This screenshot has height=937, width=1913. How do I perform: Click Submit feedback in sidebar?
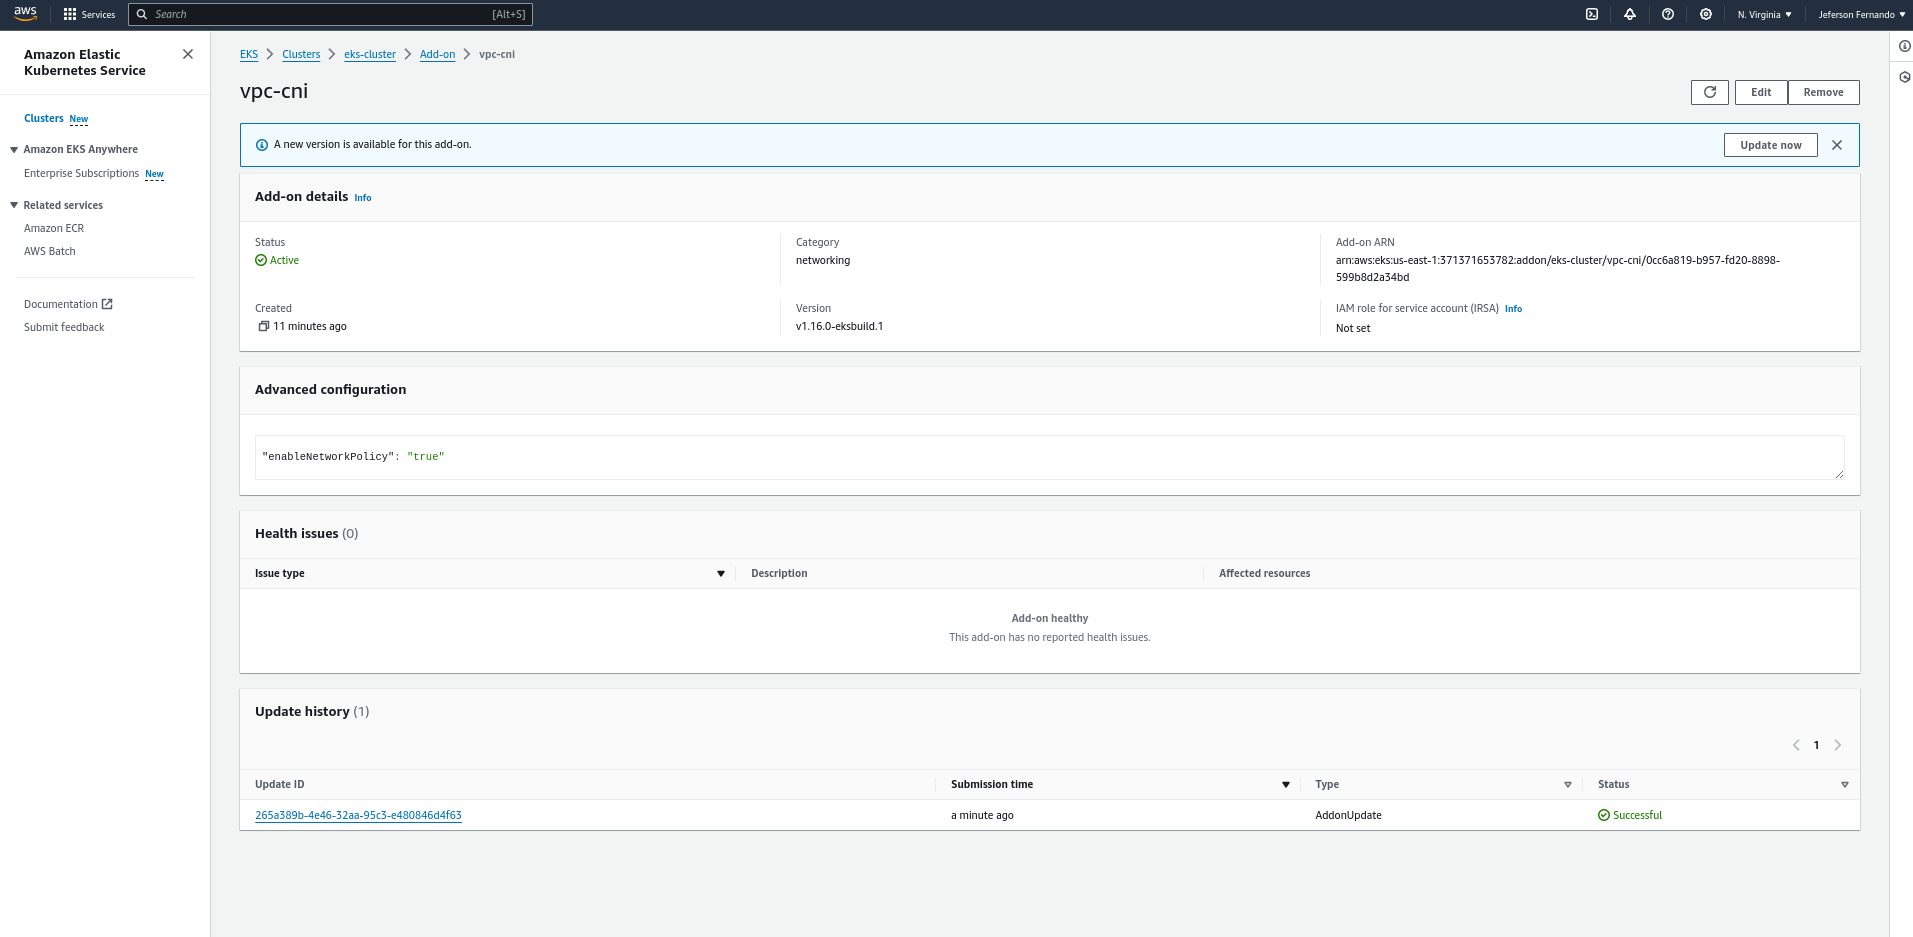coord(64,327)
